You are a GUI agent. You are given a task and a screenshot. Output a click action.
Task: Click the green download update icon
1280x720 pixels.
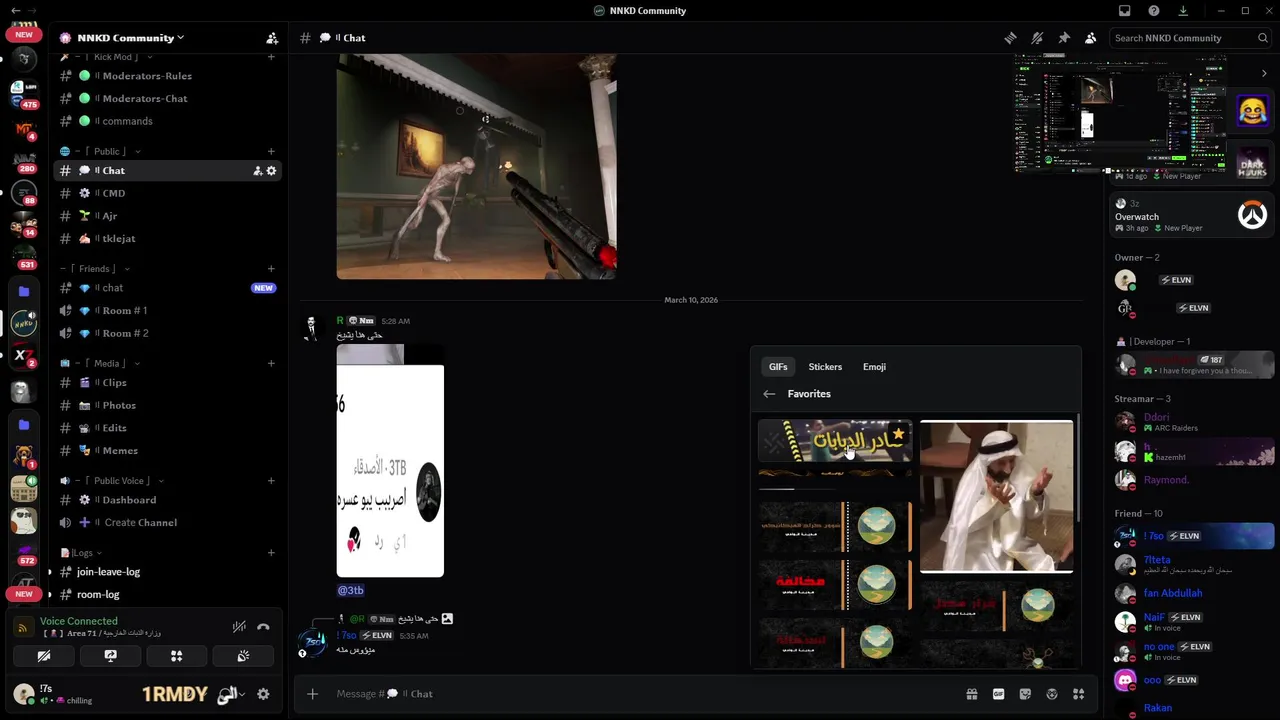click(x=1183, y=11)
